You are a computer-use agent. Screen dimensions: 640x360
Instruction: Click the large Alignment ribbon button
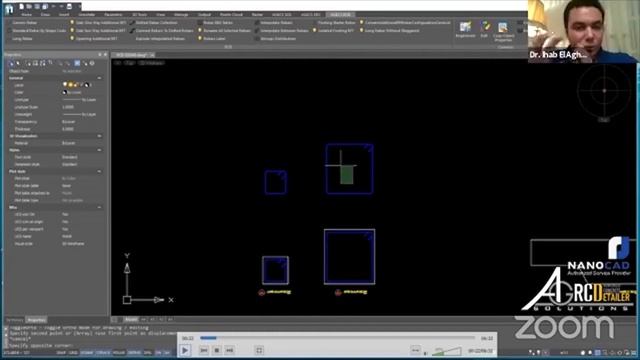tap(465, 30)
